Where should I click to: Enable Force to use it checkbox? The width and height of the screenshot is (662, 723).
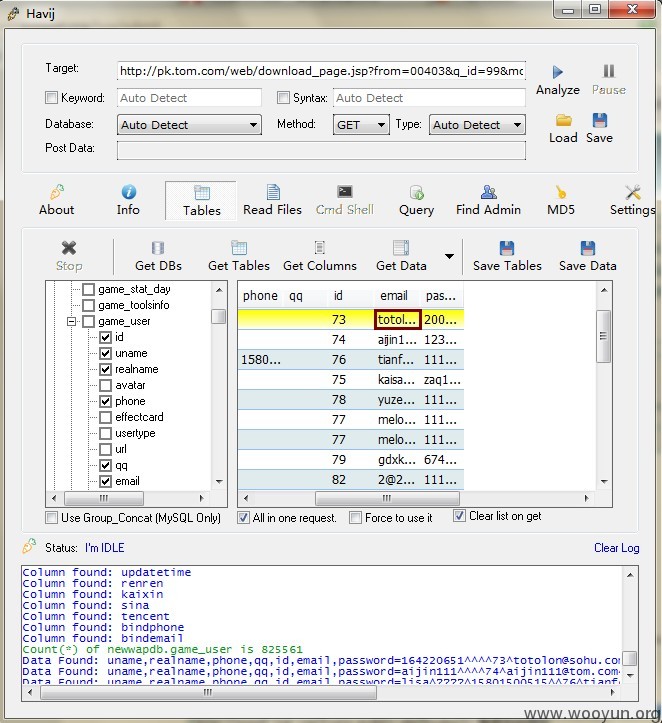coord(355,517)
